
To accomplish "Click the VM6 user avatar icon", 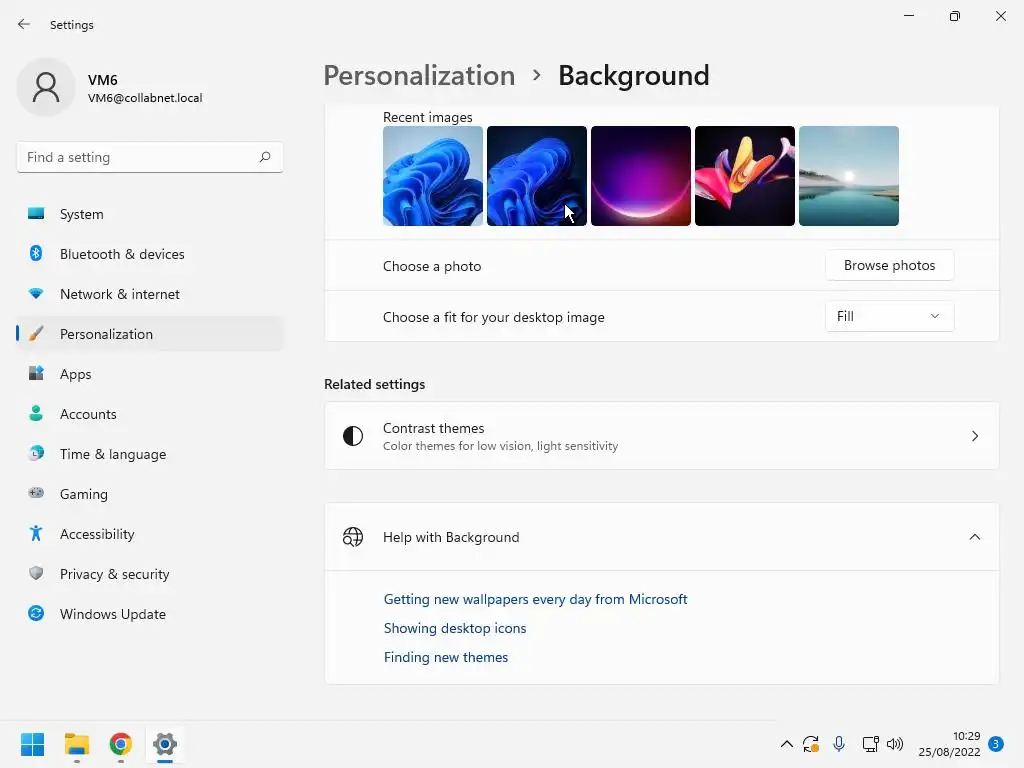I will point(46,87).
